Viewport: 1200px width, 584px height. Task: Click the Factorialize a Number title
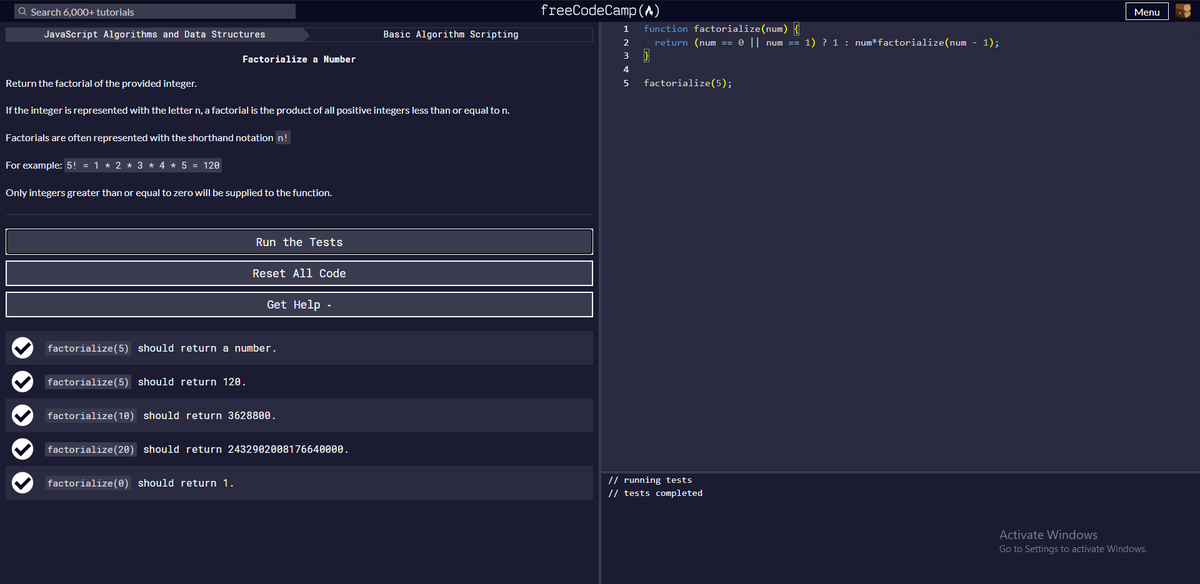coord(299,59)
